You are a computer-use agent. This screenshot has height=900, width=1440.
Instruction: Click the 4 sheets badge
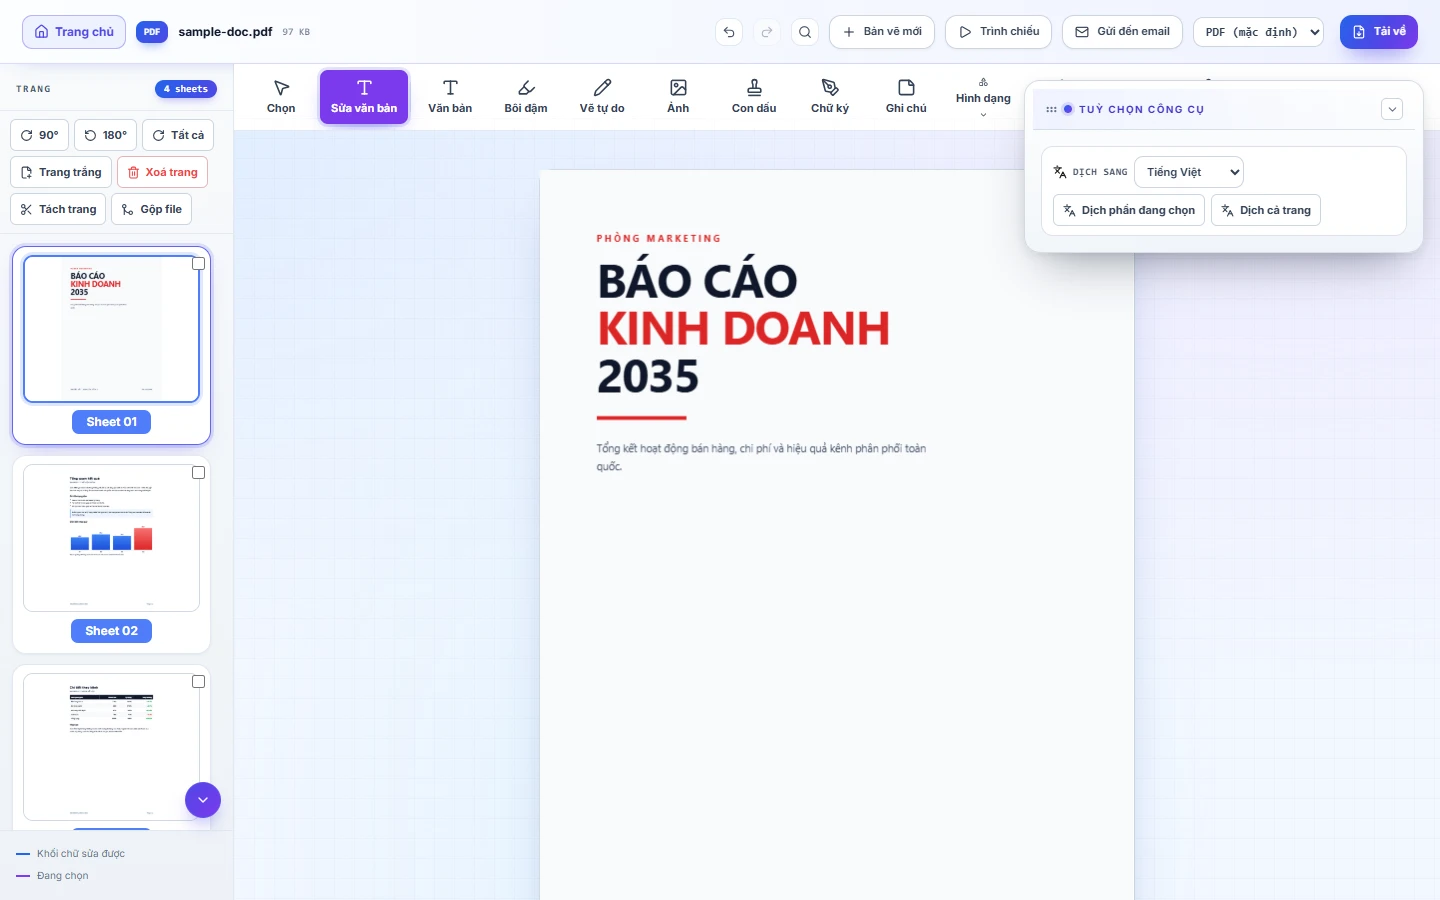186,89
